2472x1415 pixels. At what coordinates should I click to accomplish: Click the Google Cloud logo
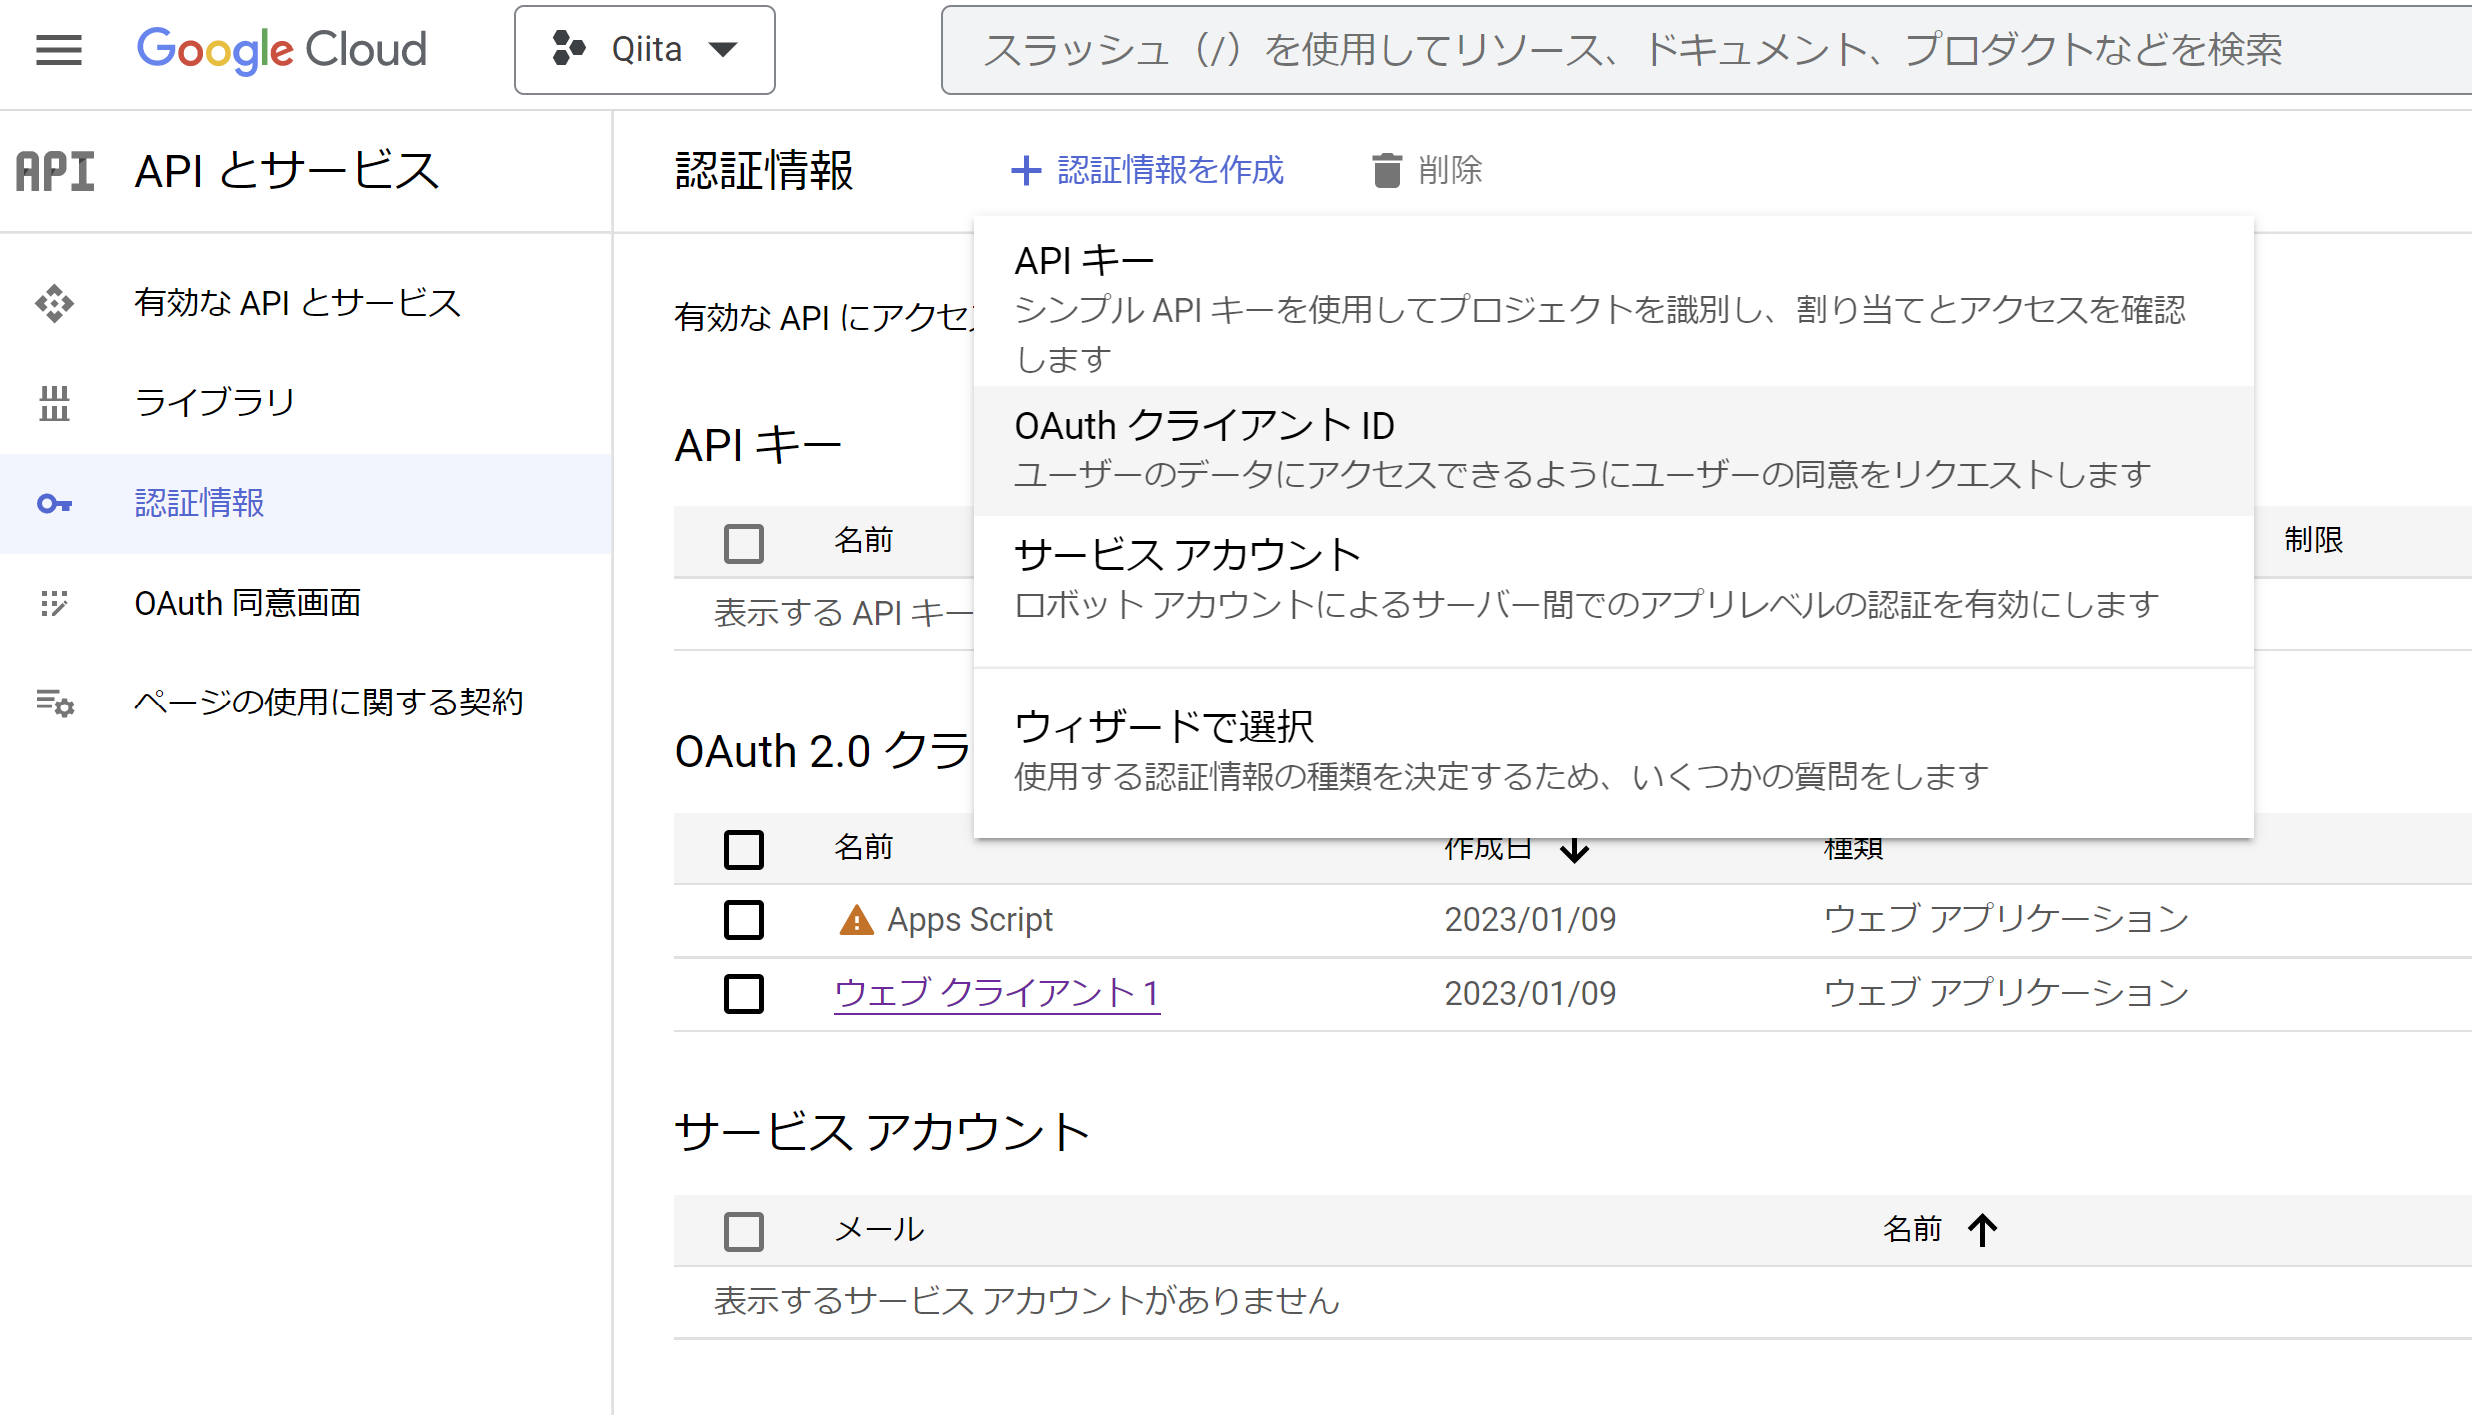pyautogui.click(x=281, y=50)
